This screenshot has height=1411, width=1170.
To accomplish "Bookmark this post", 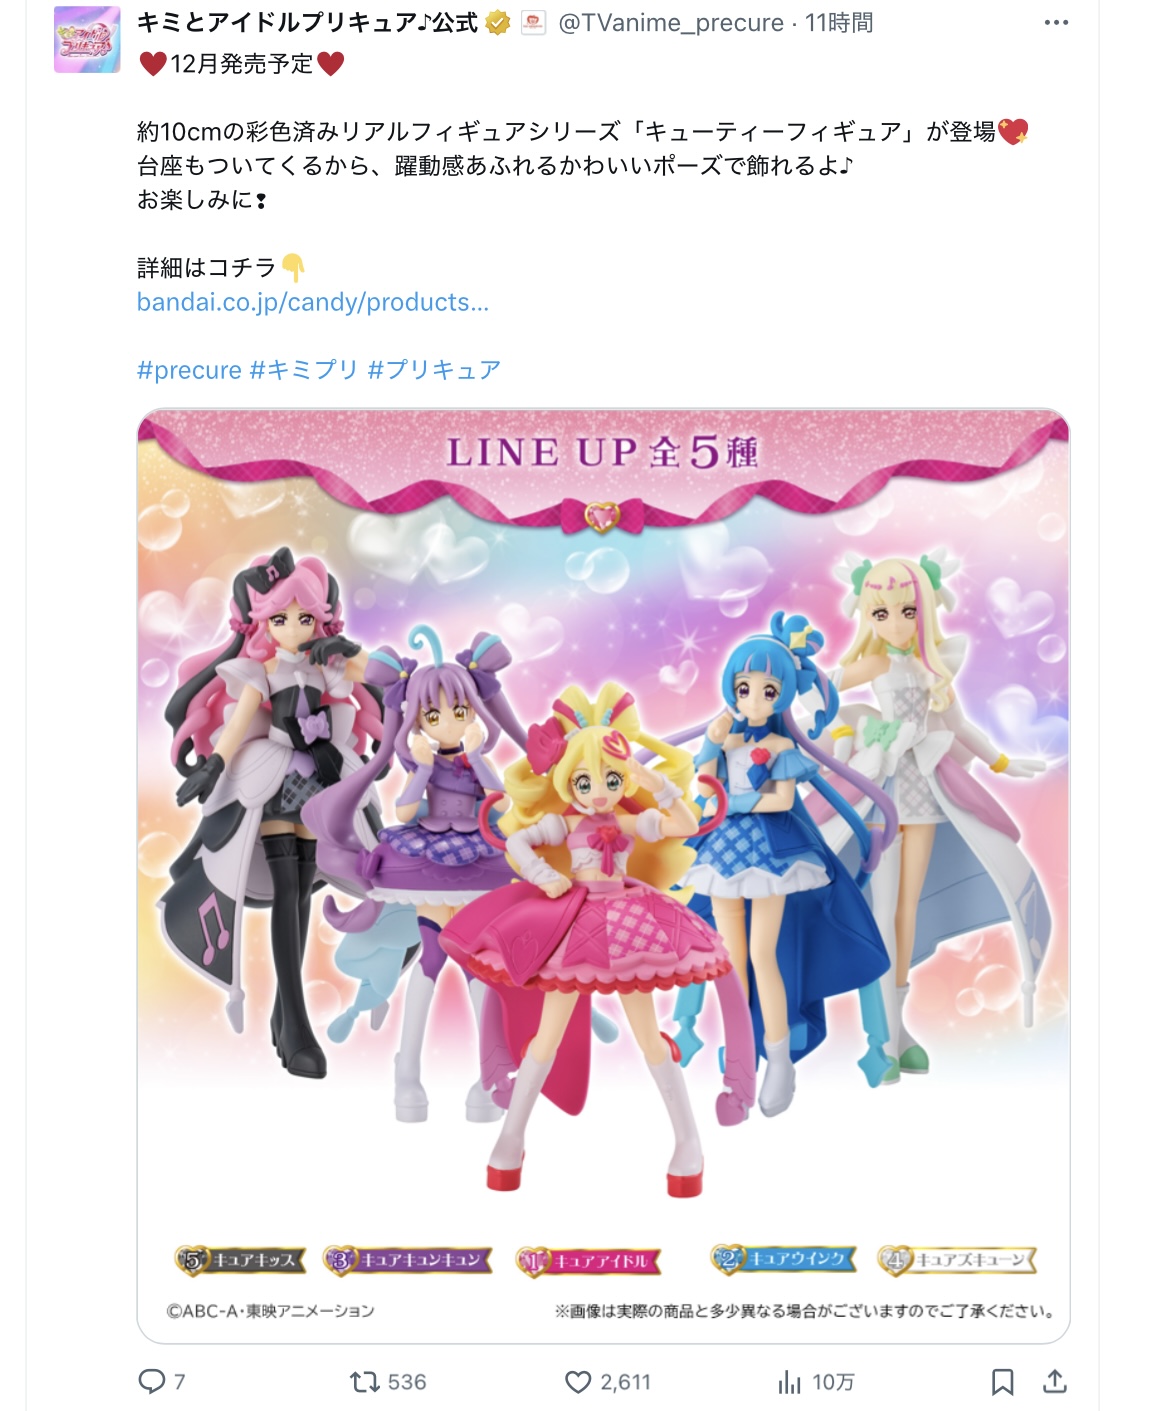I will coord(1002,1382).
